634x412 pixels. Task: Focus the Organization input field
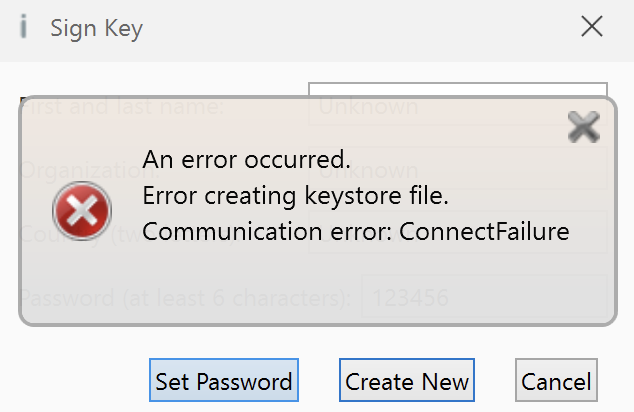pyautogui.click(x=457, y=170)
